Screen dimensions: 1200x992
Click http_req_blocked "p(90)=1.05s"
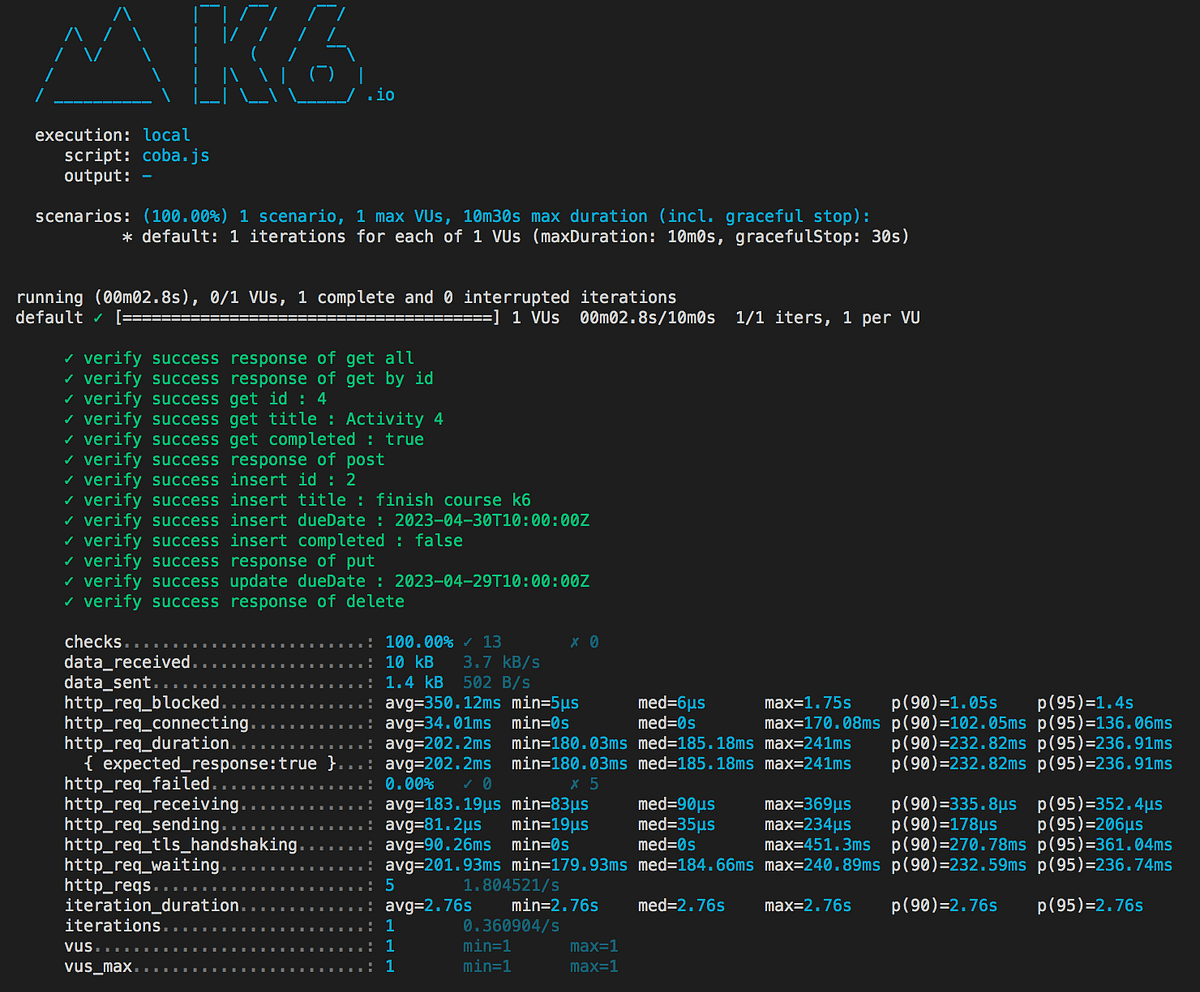[x=946, y=703]
